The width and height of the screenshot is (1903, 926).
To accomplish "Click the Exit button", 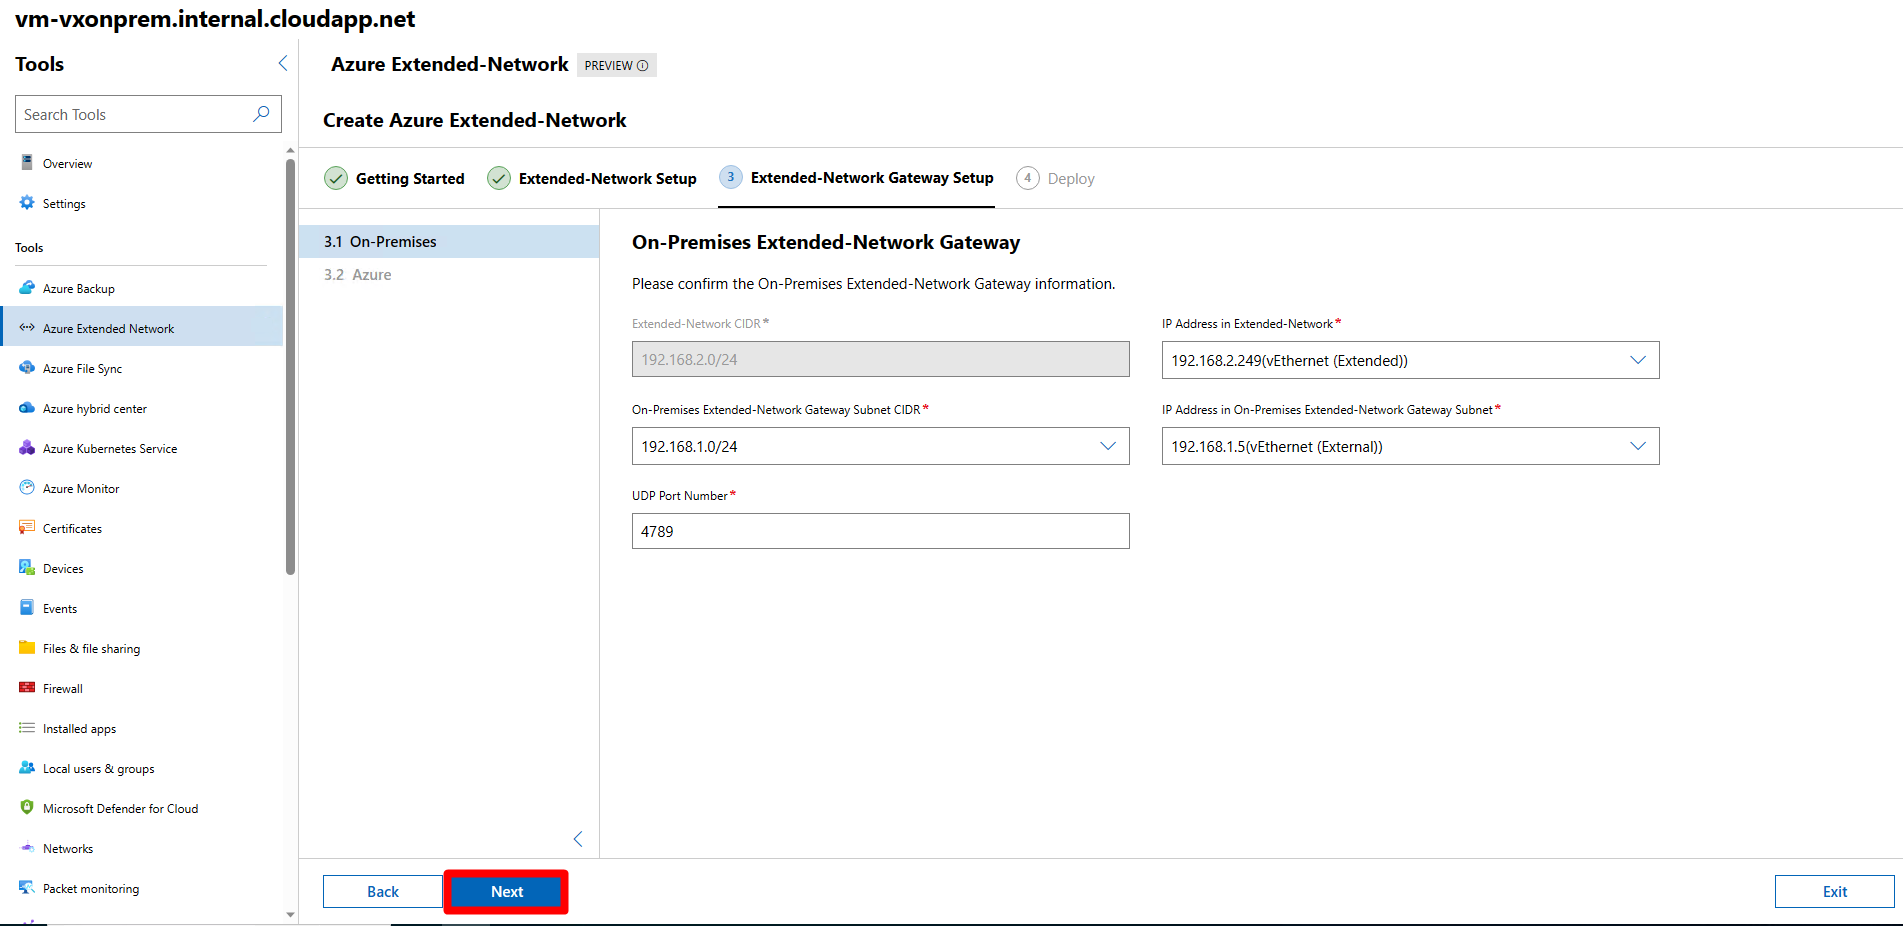I will tap(1834, 891).
